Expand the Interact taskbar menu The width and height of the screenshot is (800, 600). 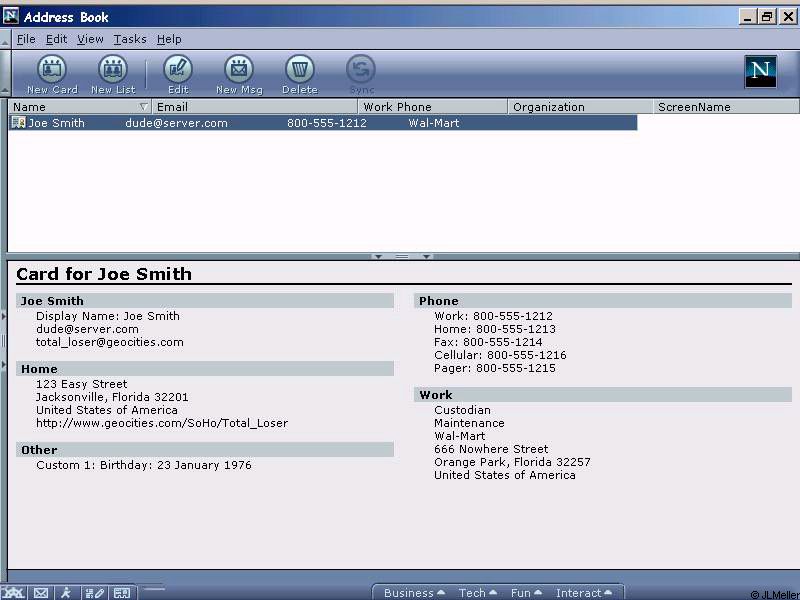(584, 593)
